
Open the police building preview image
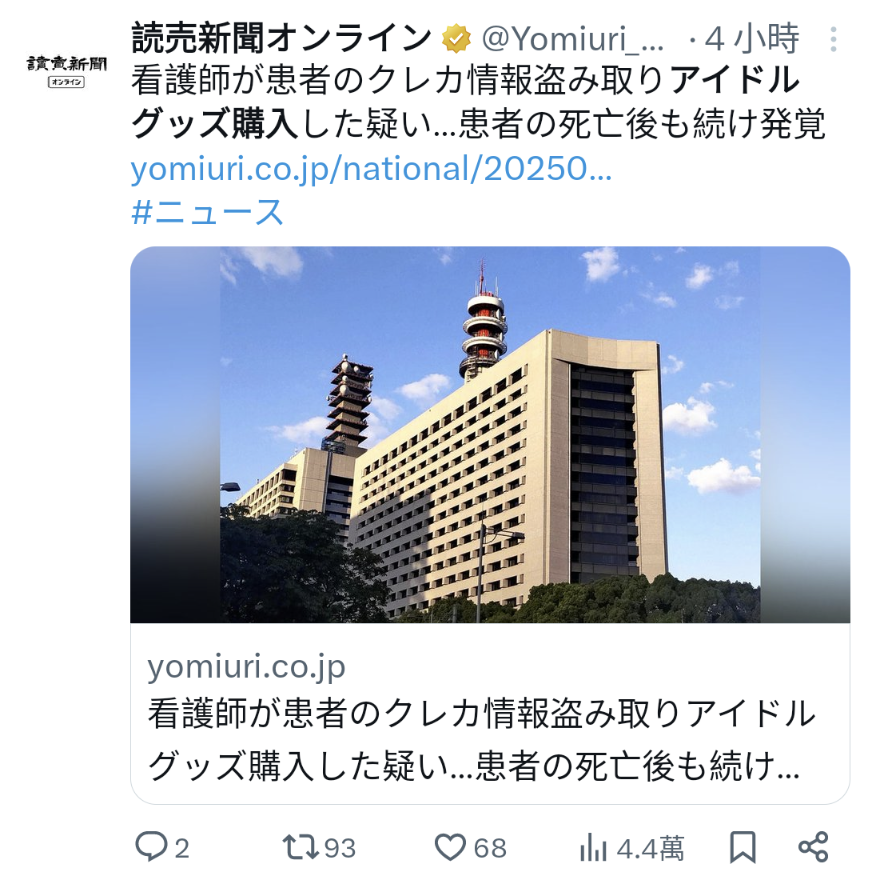click(x=490, y=434)
